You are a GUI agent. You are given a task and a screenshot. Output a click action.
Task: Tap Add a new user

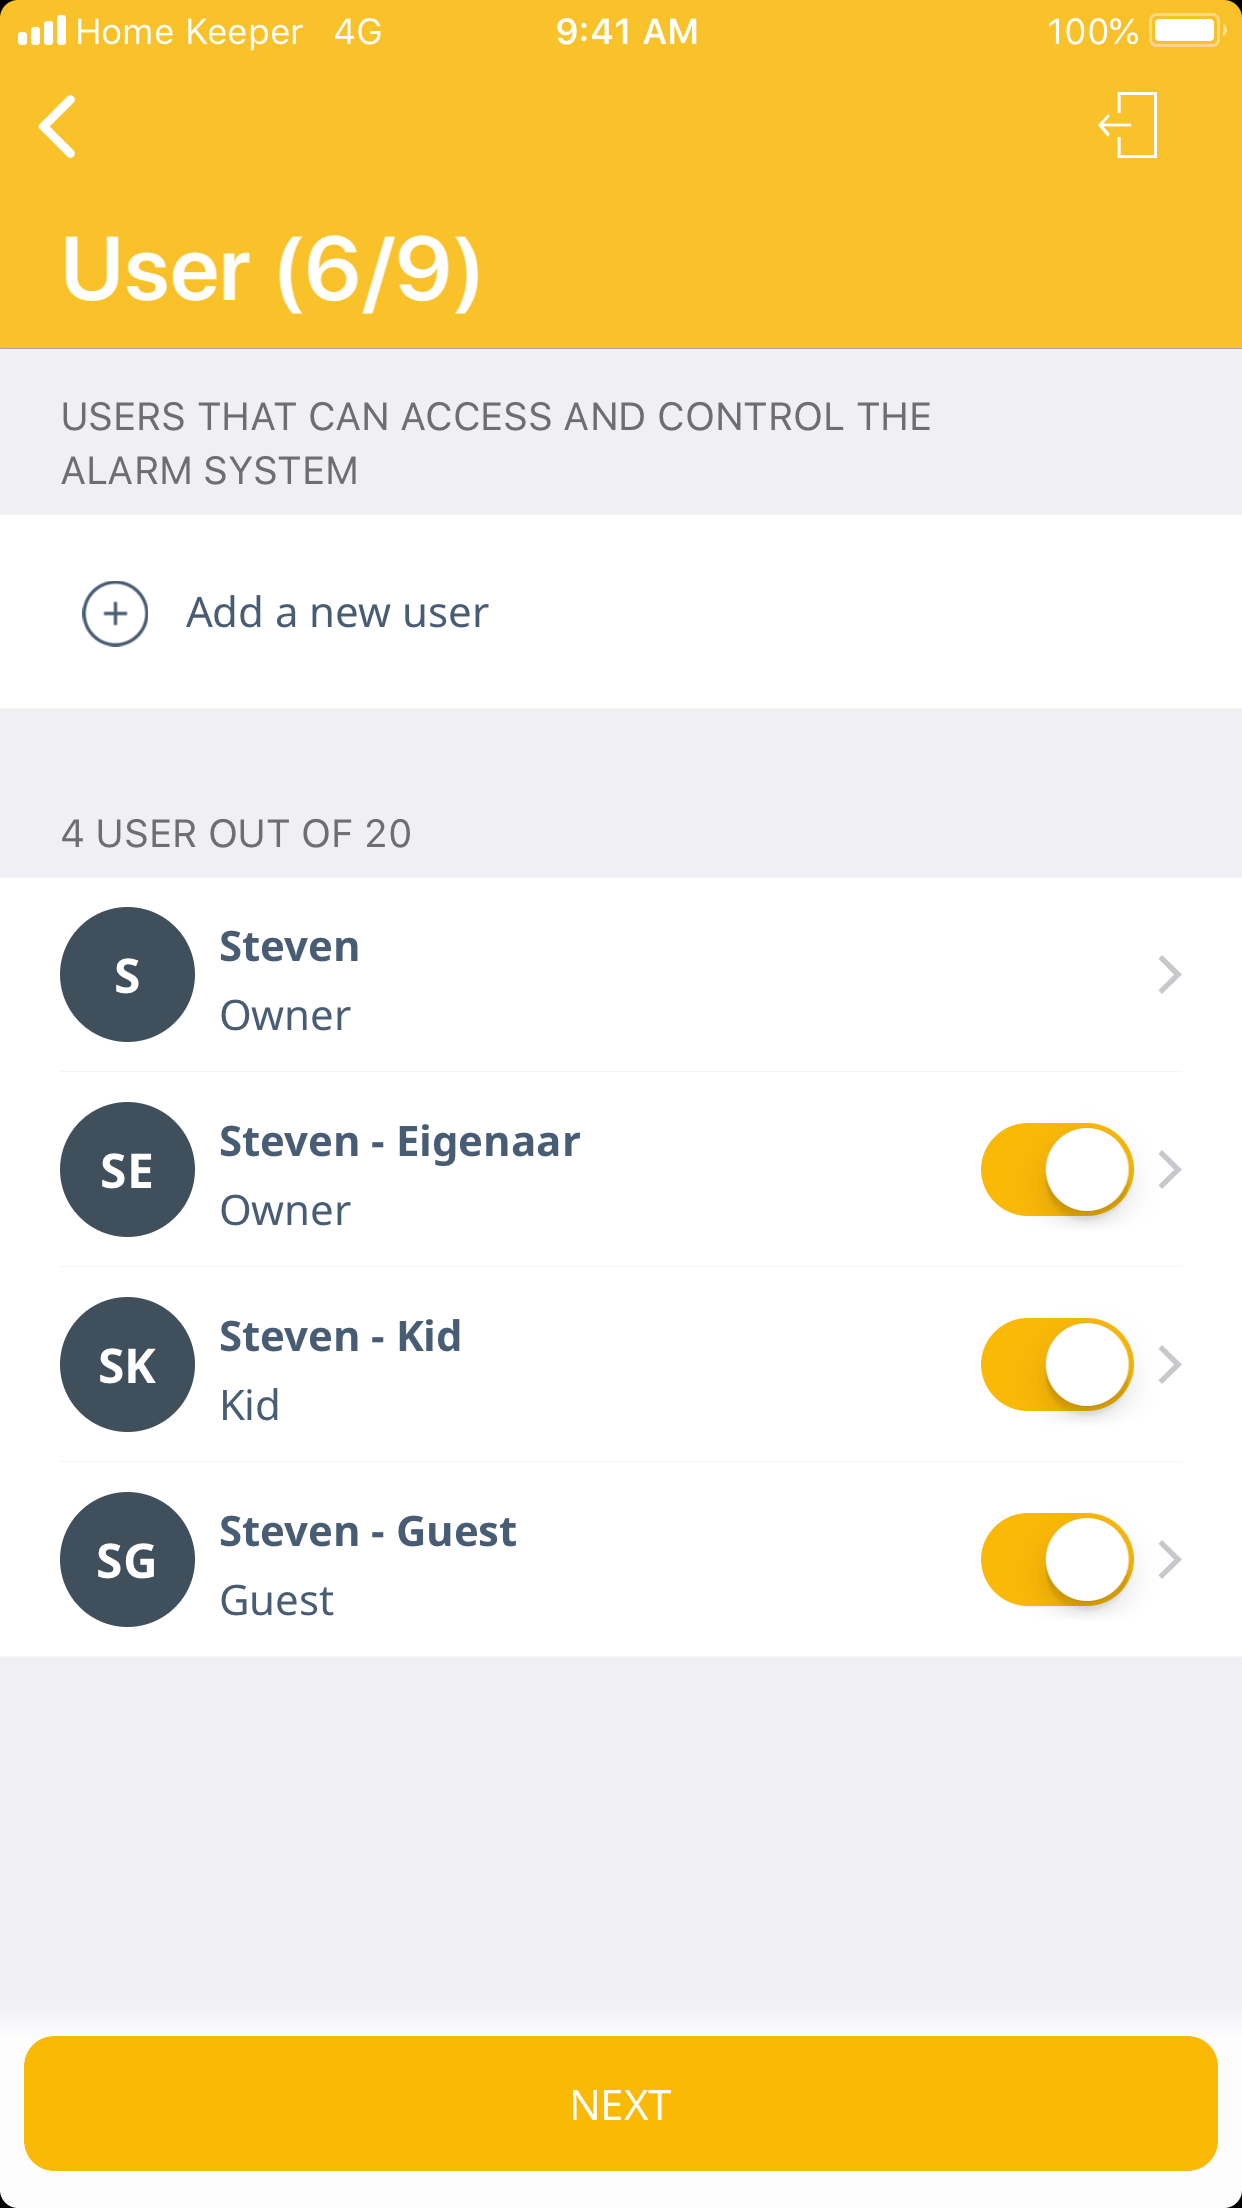click(x=337, y=613)
